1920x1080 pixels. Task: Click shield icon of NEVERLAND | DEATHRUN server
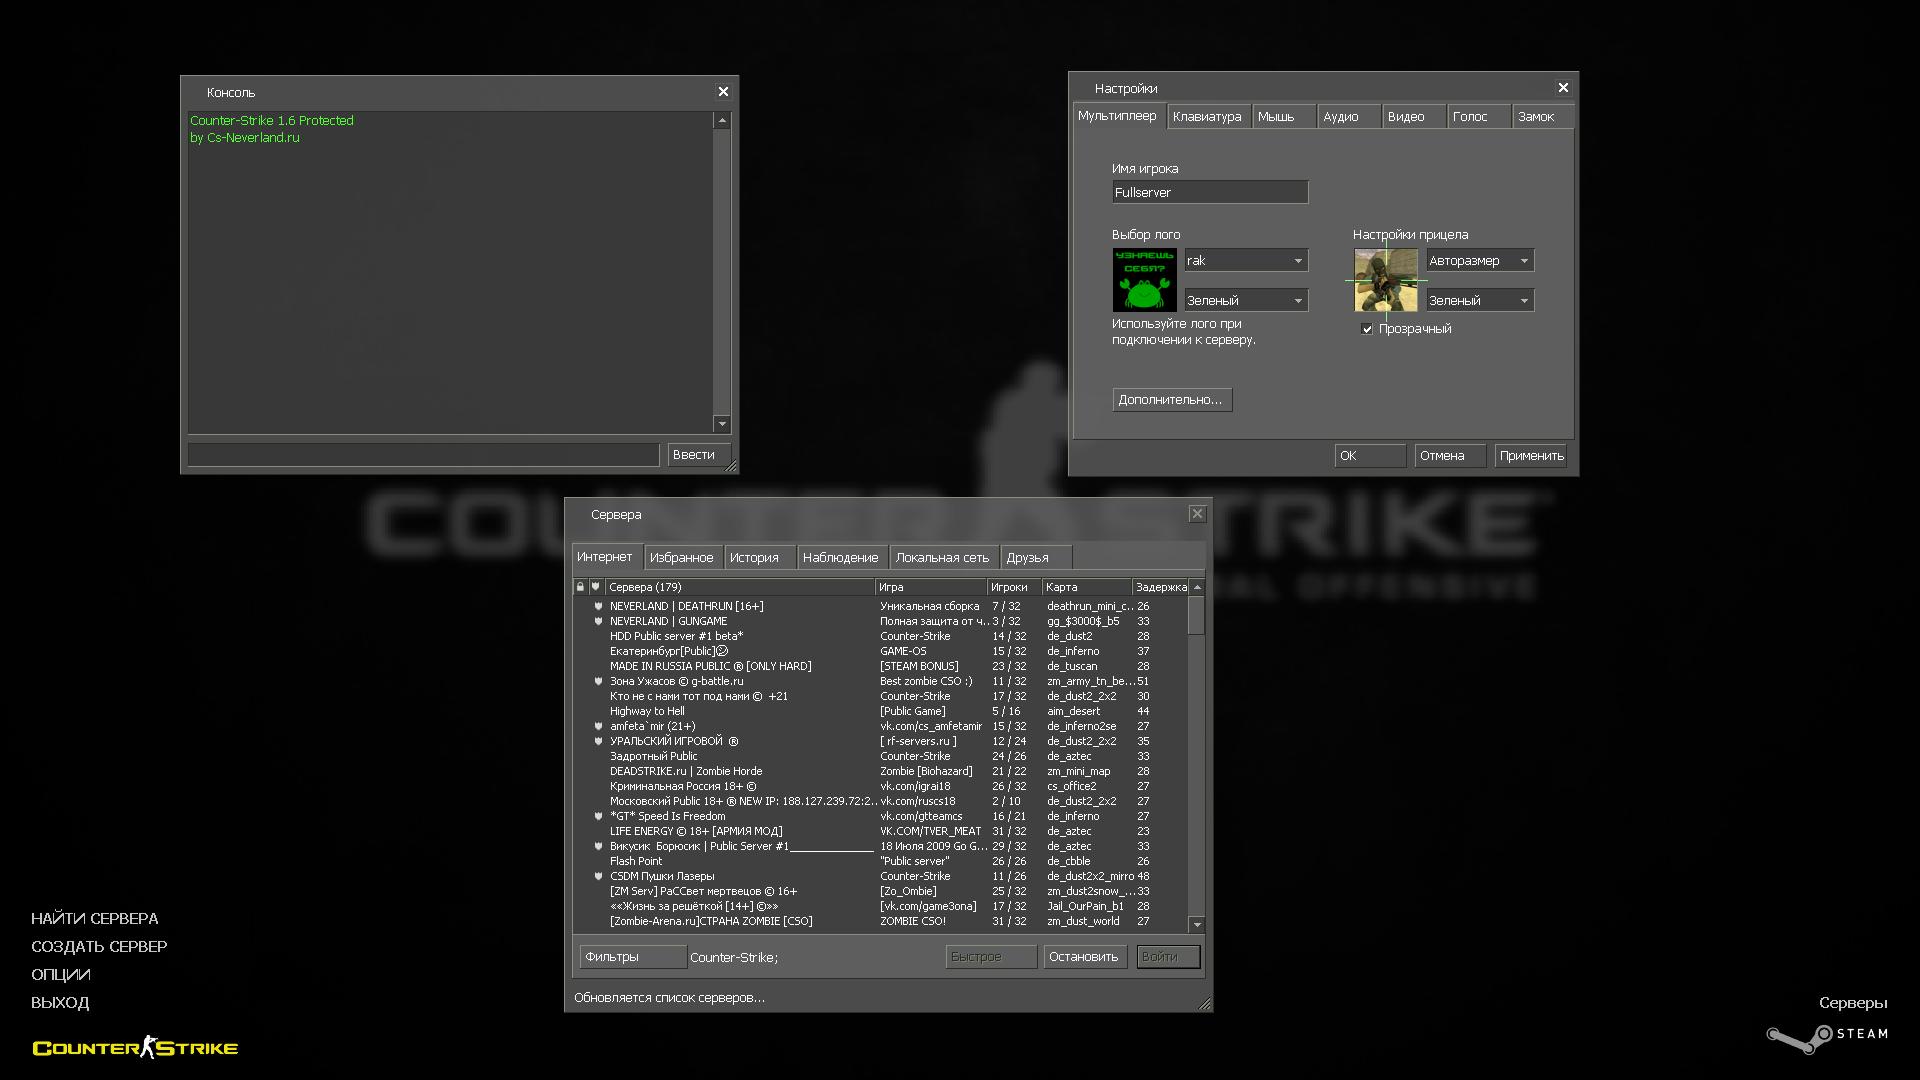pyautogui.click(x=598, y=606)
